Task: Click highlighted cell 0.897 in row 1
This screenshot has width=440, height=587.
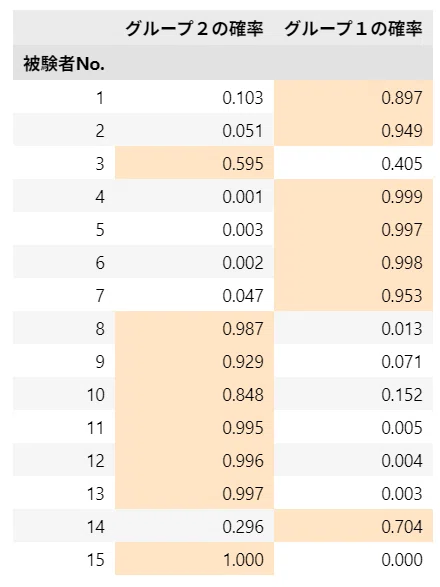Action: (353, 97)
